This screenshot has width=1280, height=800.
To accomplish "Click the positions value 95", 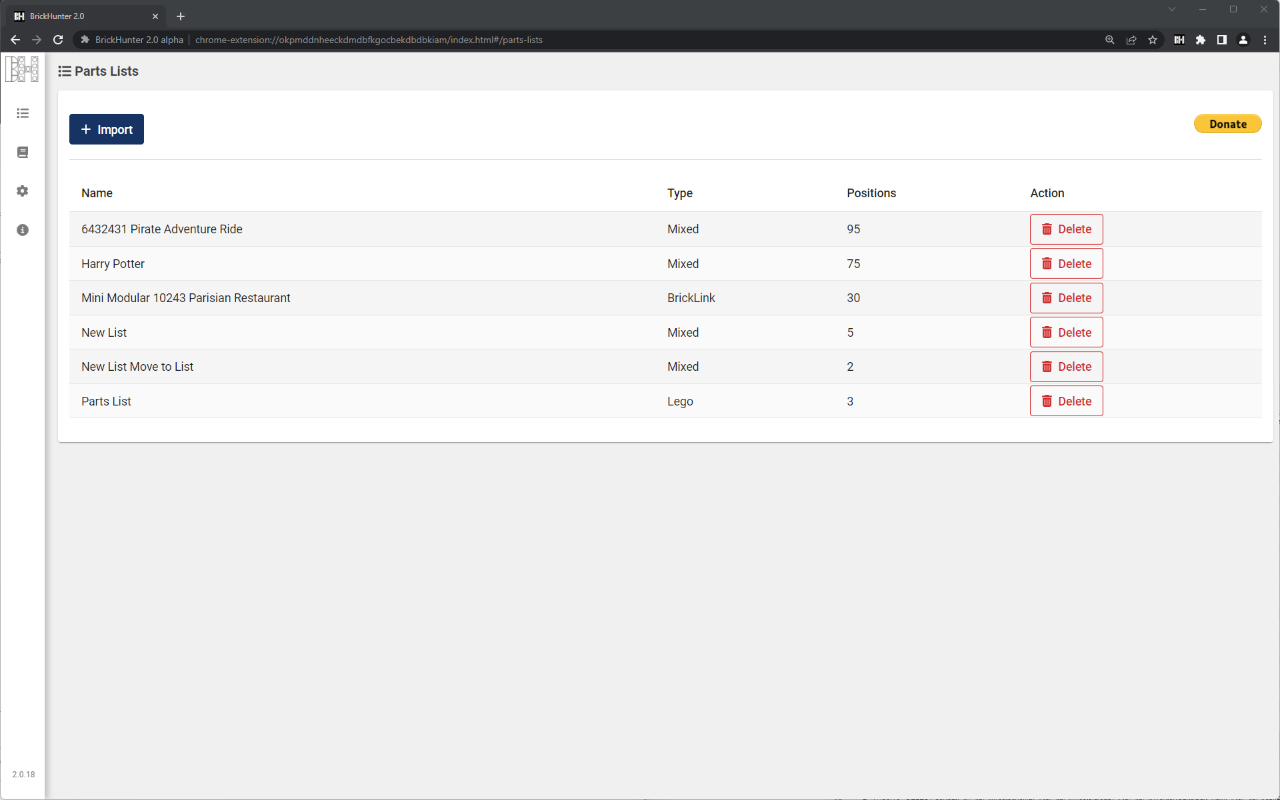I will click(x=853, y=229).
